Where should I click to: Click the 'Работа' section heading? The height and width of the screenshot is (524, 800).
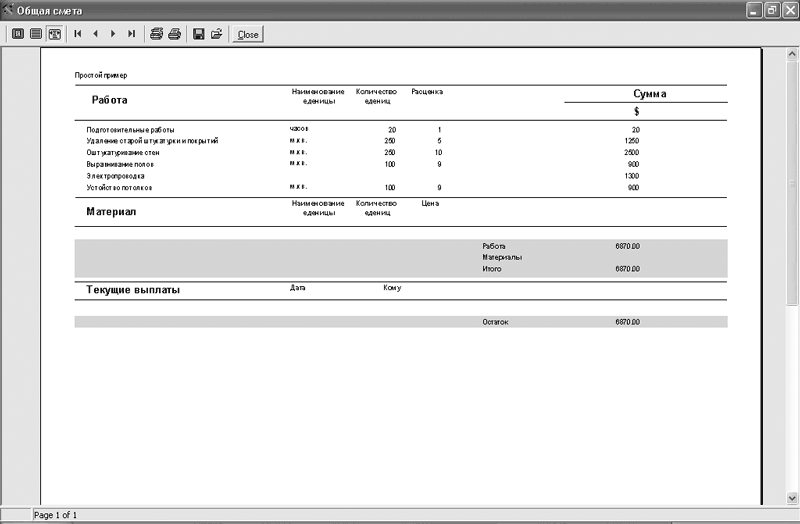tap(110, 100)
